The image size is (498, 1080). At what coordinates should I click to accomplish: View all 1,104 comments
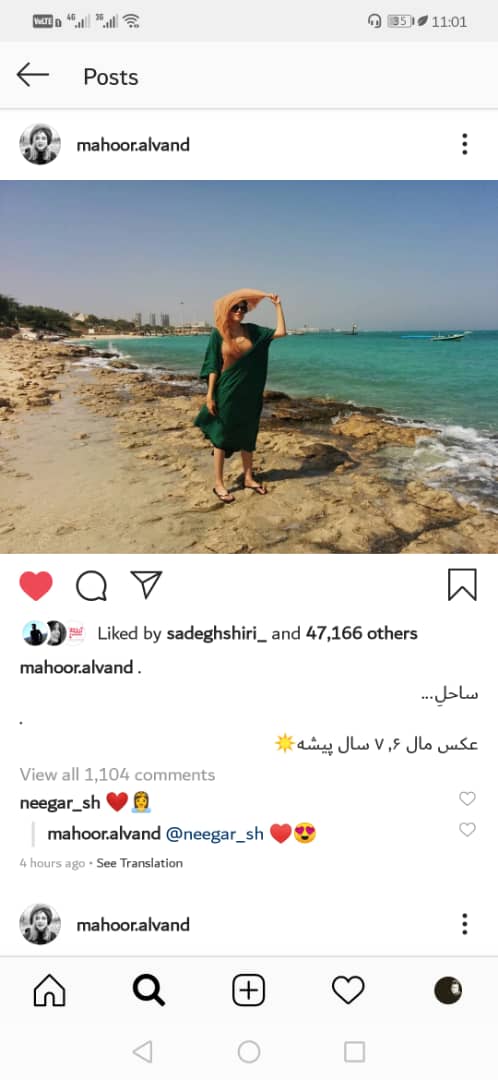pyautogui.click(x=117, y=774)
